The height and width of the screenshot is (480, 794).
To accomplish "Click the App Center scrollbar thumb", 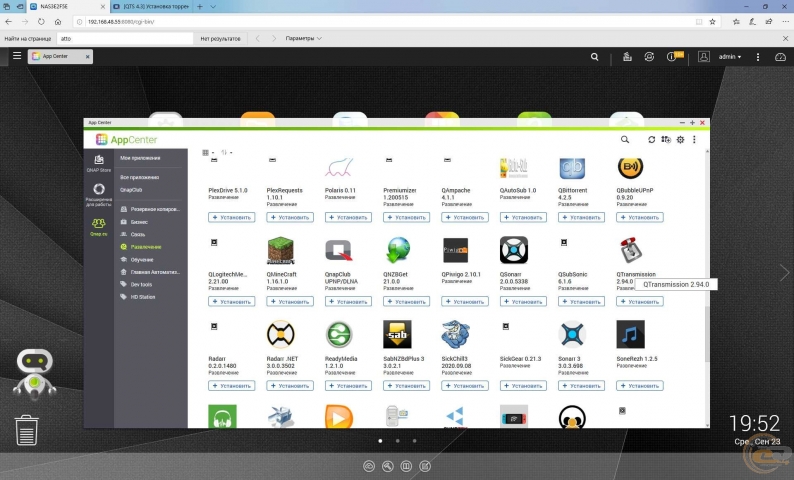I will tap(706, 334).
